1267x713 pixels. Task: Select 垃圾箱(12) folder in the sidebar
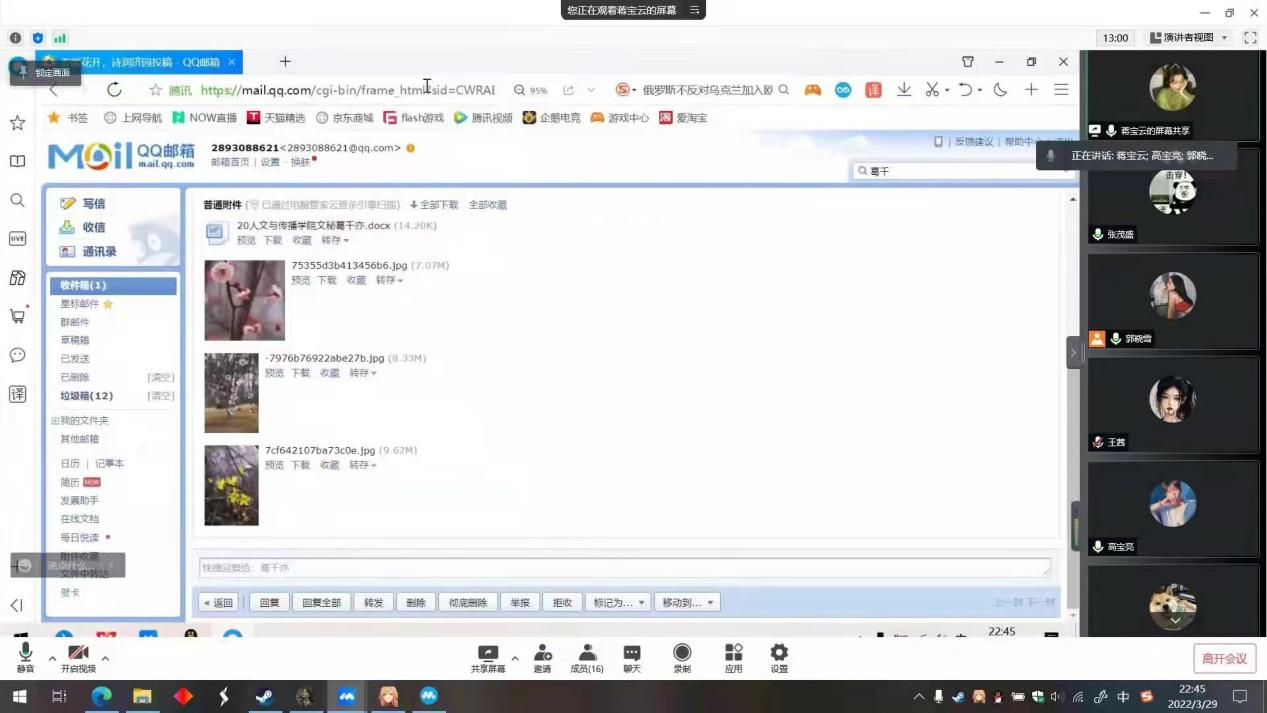pos(86,396)
